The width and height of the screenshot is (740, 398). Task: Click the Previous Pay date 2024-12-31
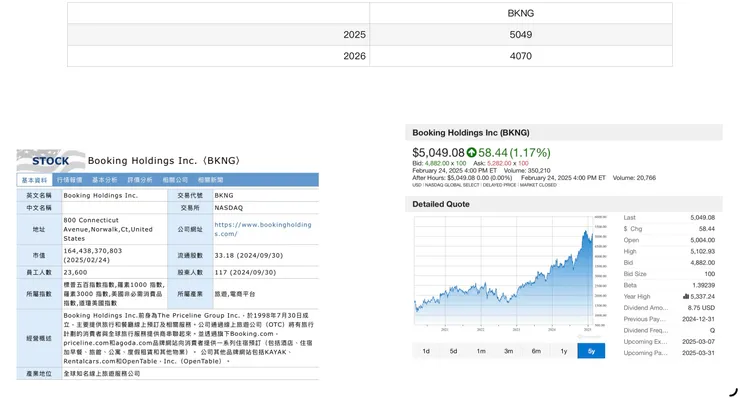pyautogui.click(x=698, y=319)
